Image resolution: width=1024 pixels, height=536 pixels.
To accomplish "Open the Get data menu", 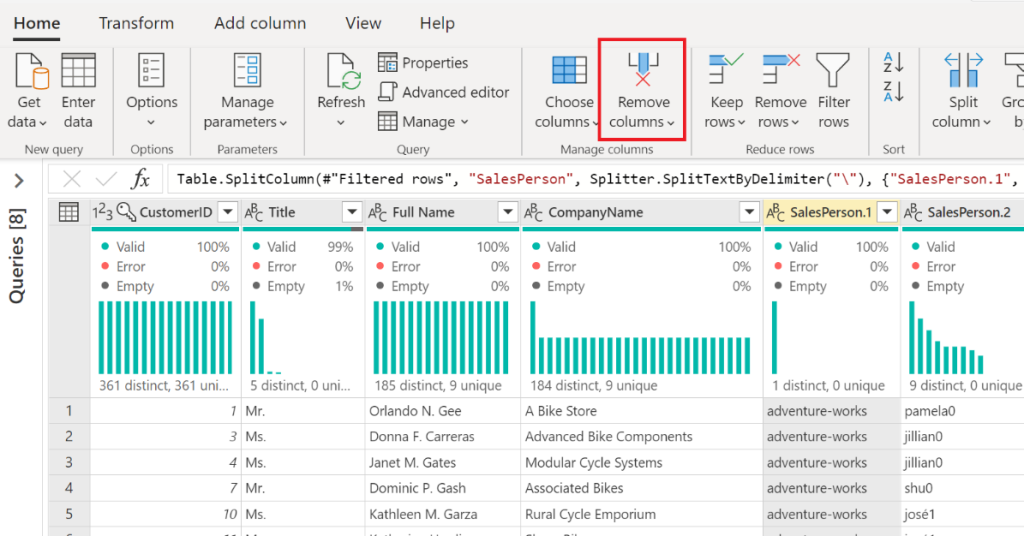I will 29,91.
